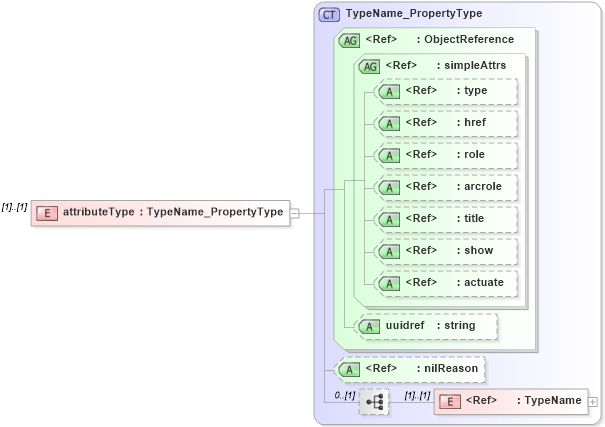This screenshot has width=605, height=427.
Task: Click the A icon for href attribute
Action: pos(389,124)
